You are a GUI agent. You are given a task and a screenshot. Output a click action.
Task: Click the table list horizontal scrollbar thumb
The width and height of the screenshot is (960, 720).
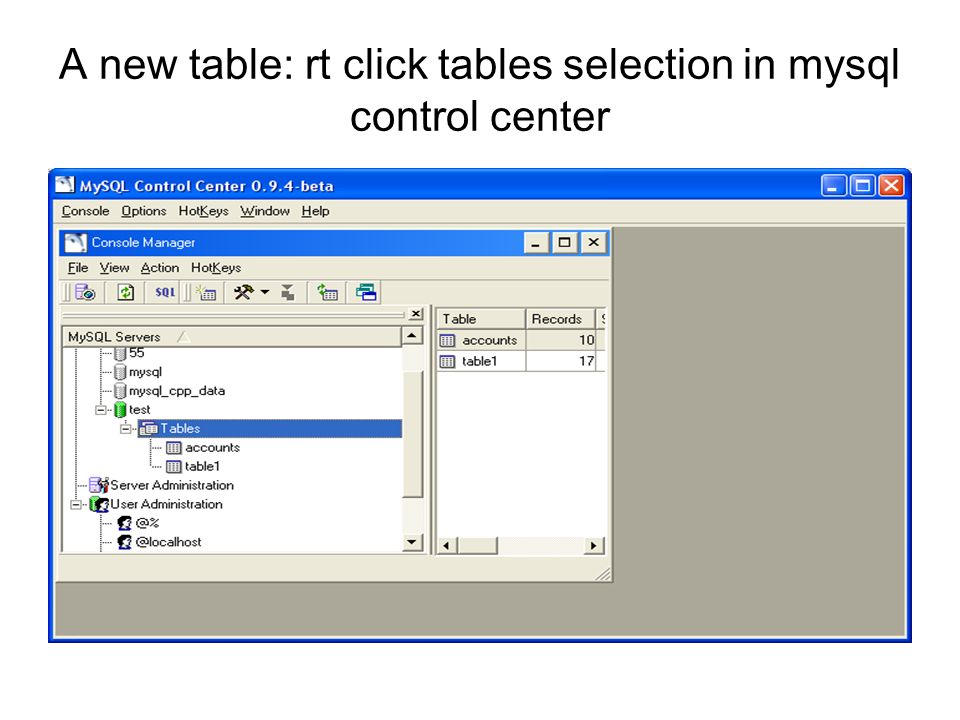point(478,546)
